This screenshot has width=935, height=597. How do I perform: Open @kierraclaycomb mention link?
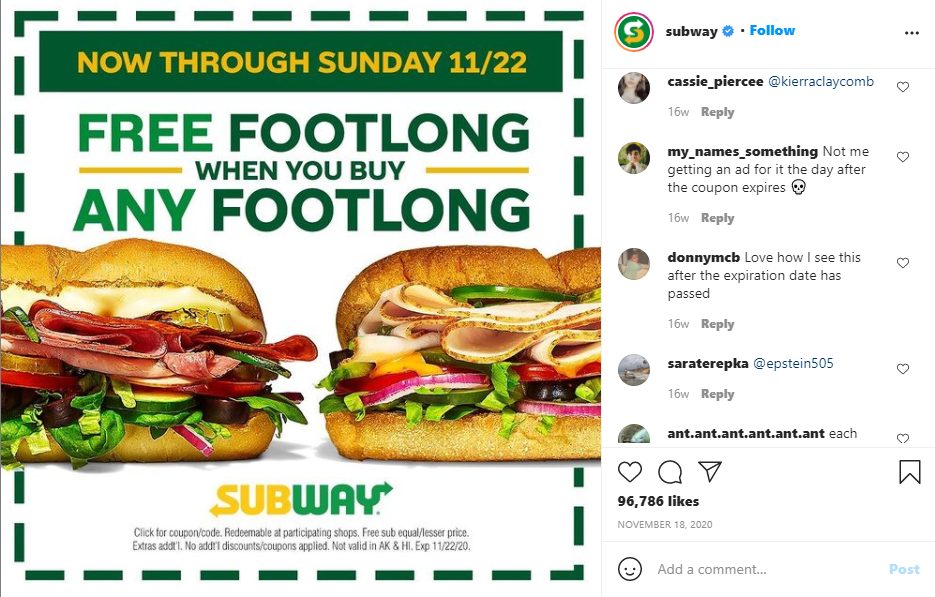821,82
